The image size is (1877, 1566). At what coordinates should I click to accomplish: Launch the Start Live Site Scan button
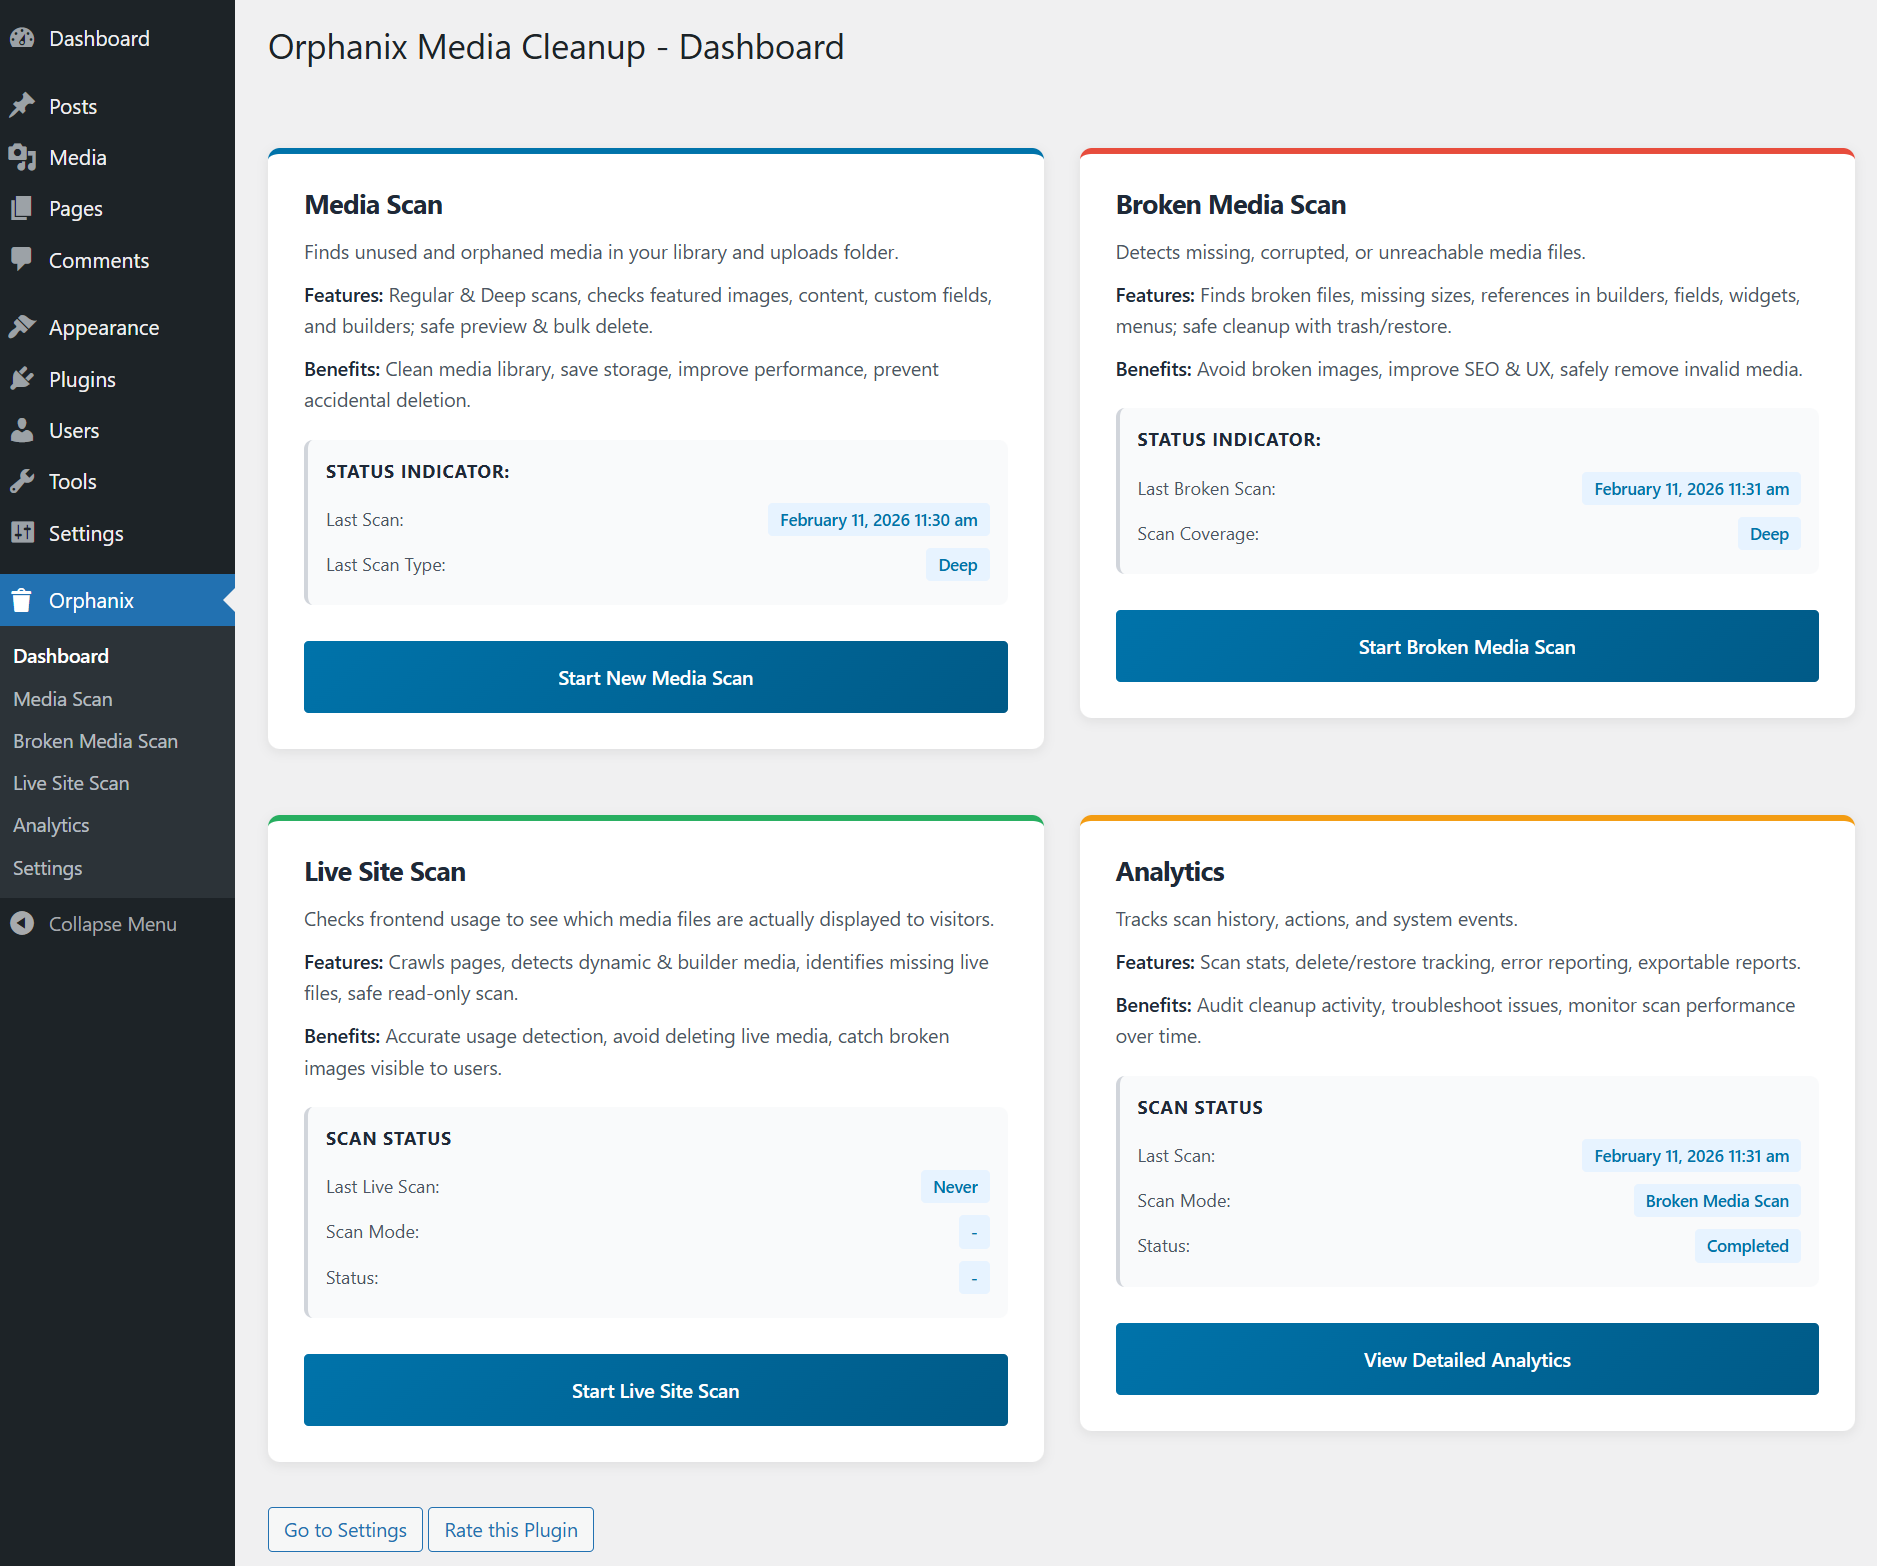655,1390
